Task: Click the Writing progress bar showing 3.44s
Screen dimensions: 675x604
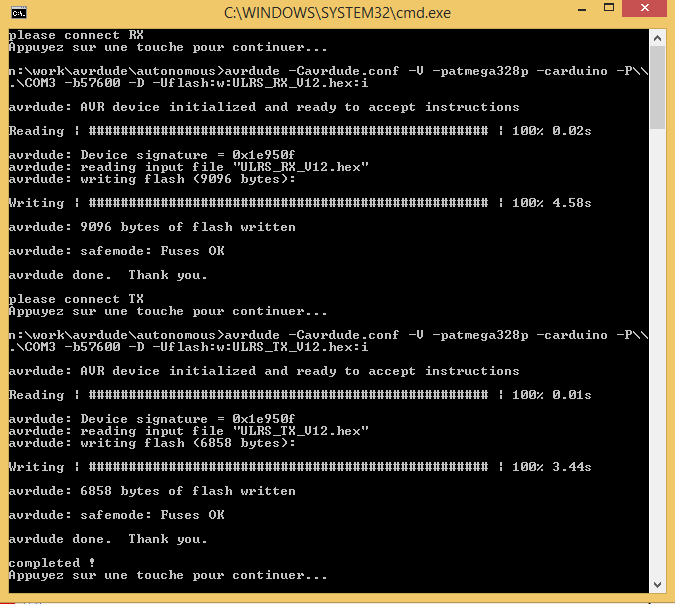Action: pyautogui.click(x=288, y=467)
